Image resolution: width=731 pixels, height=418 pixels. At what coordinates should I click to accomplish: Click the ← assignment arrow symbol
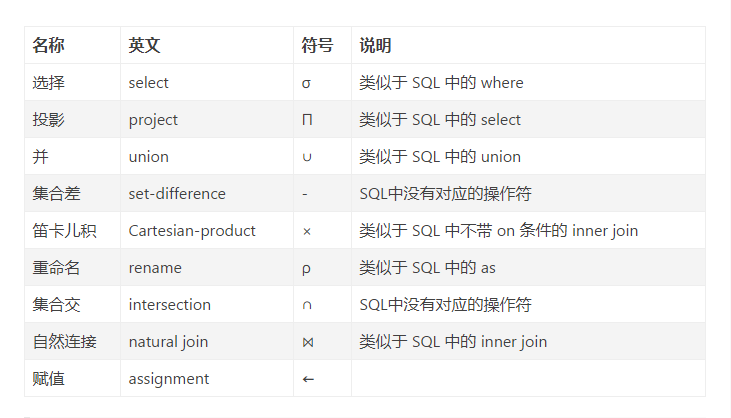pos(308,379)
